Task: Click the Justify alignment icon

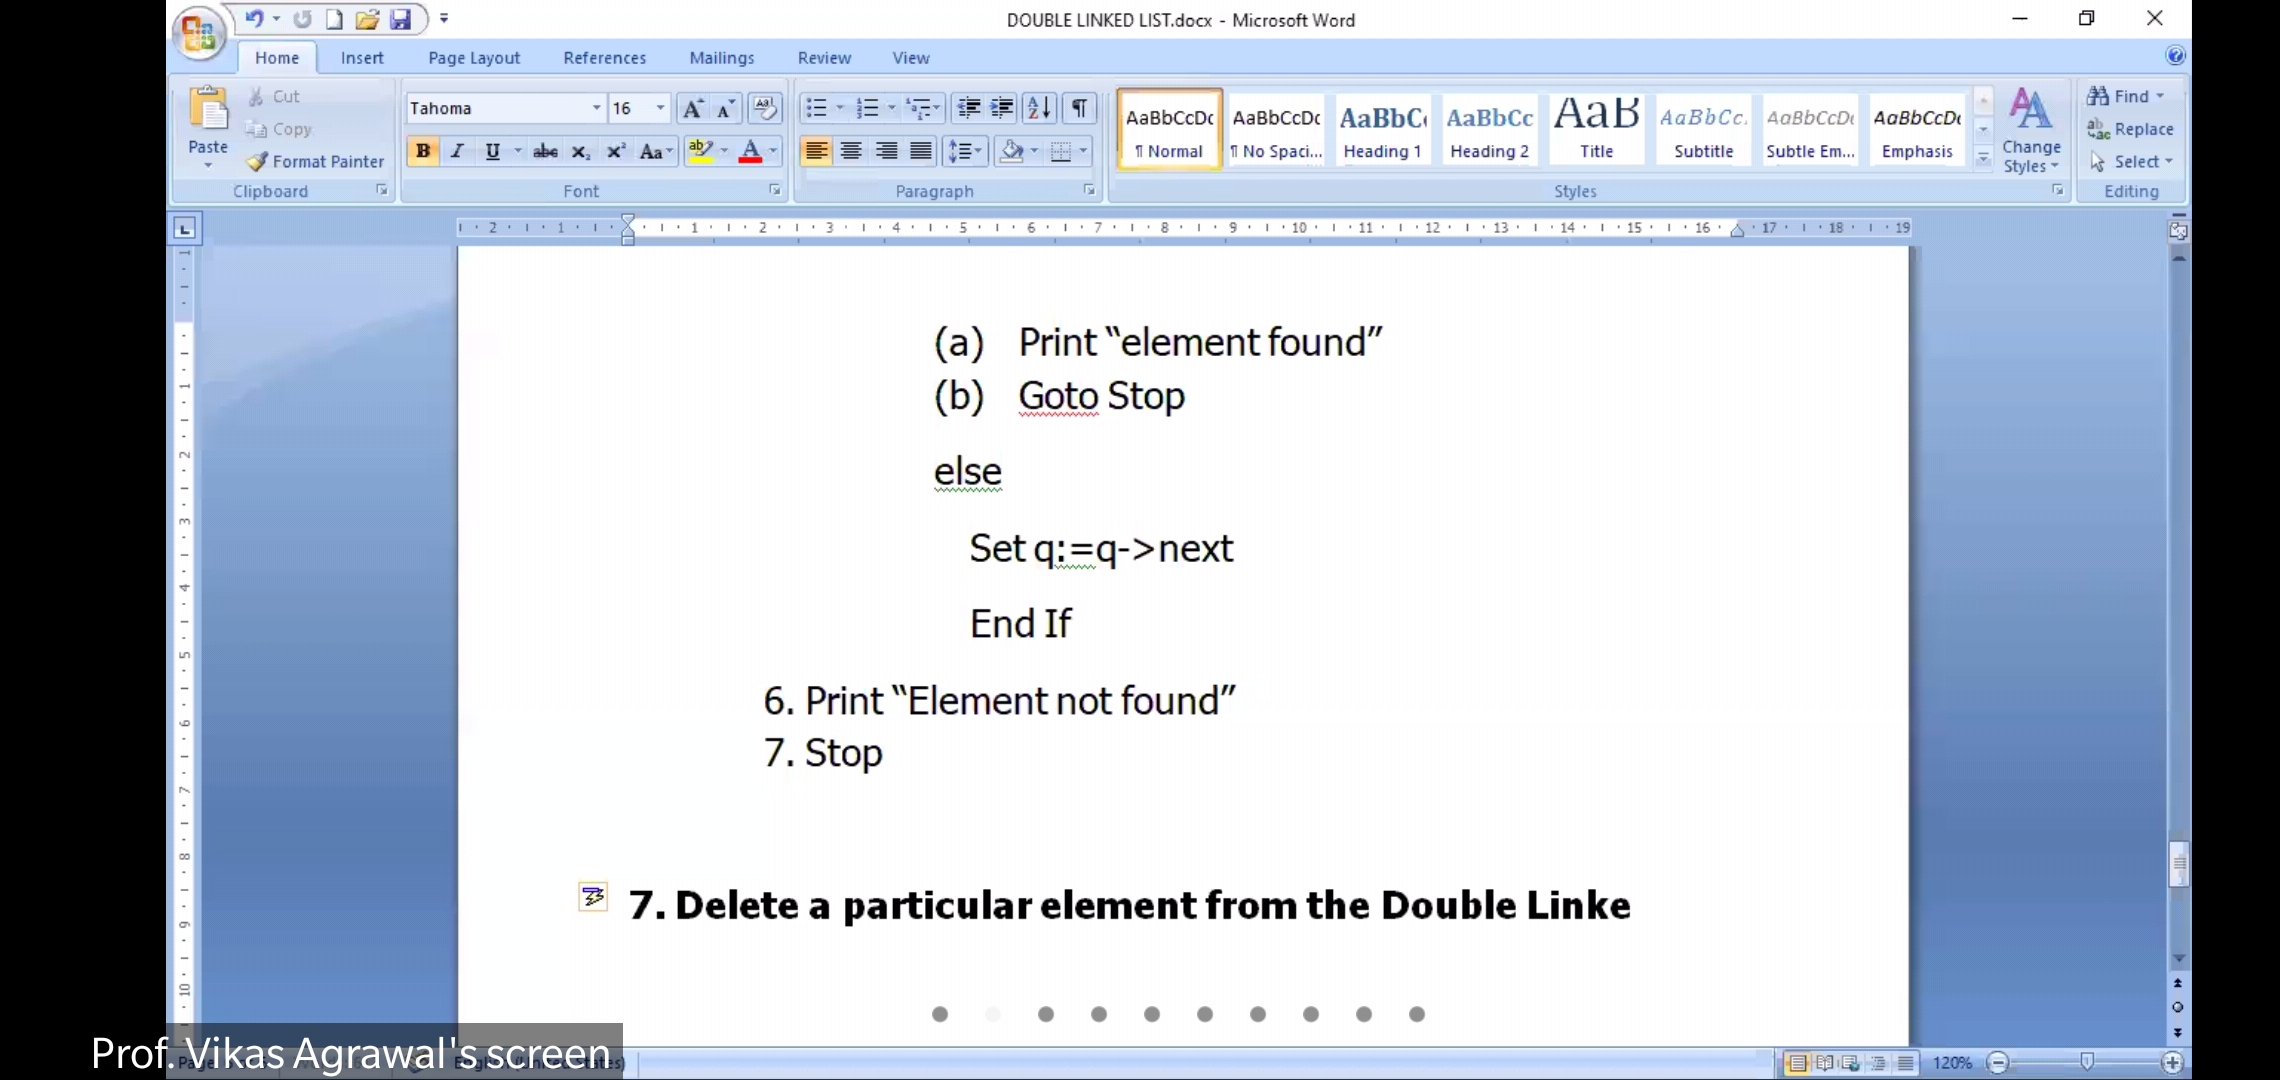Action: pyautogui.click(x=921, y=151)
